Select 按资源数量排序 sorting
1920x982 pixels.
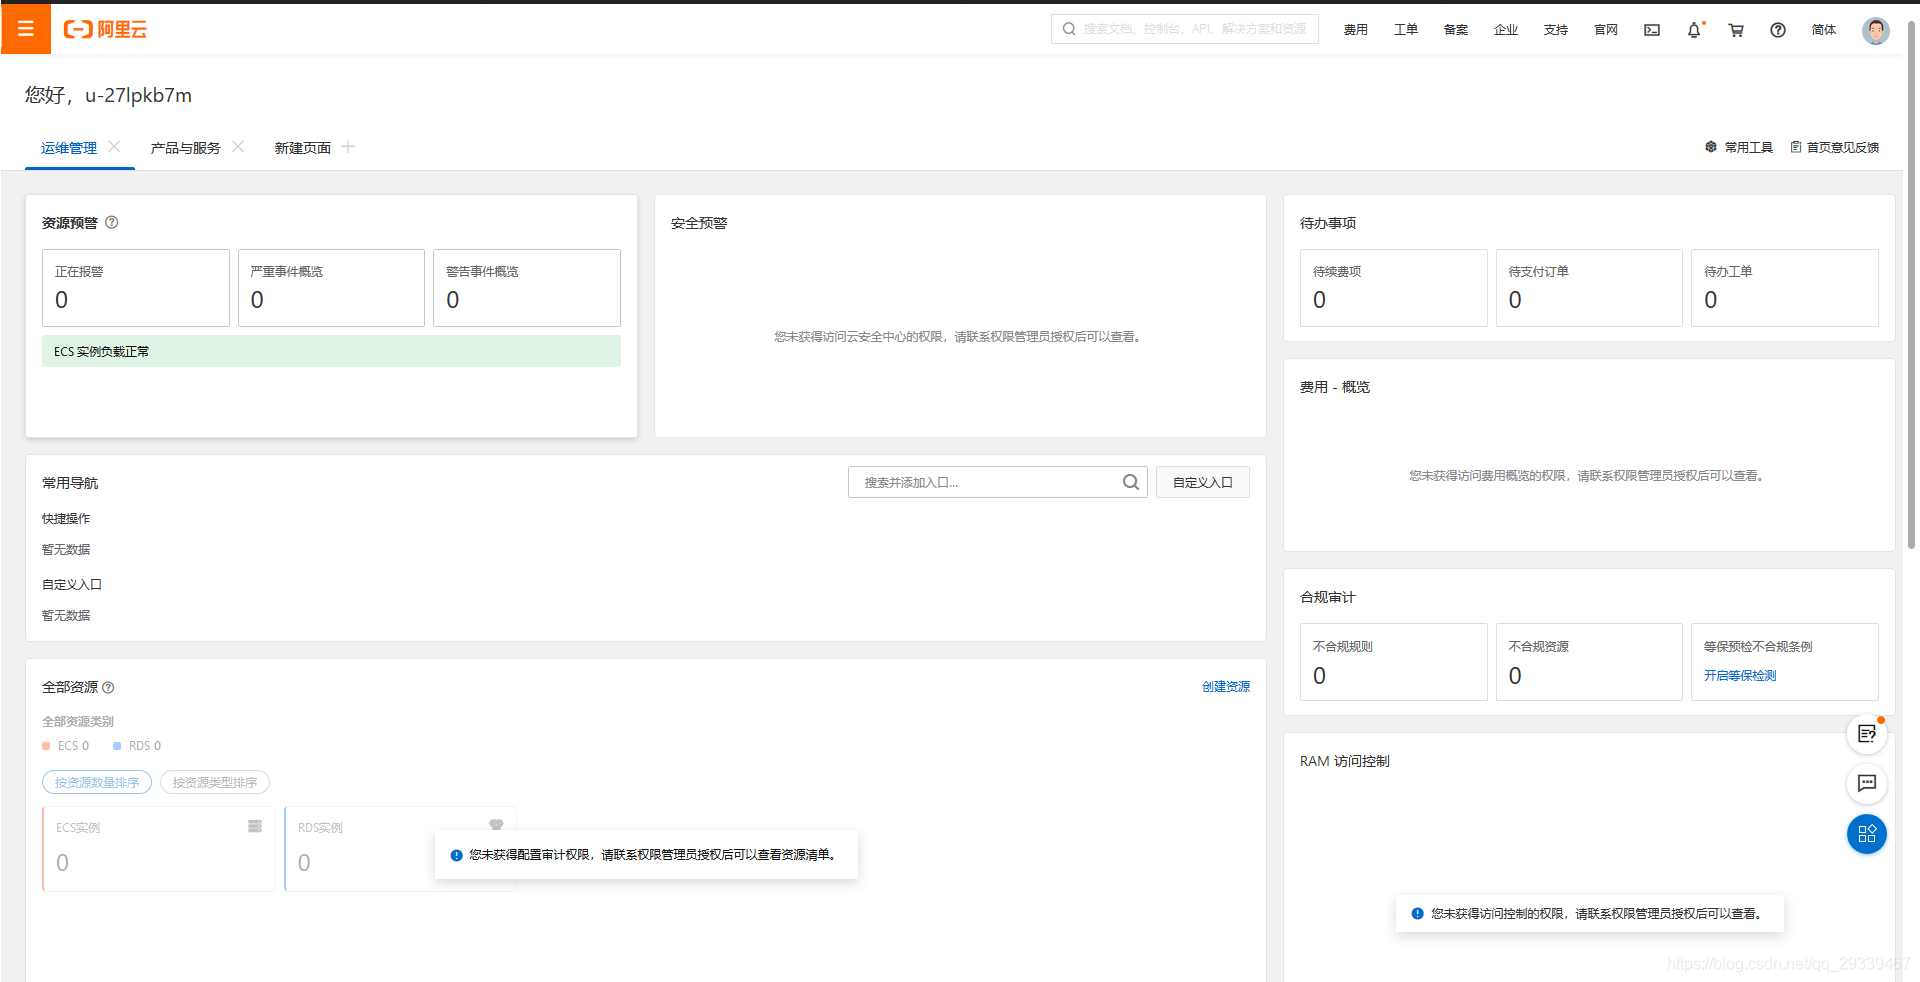click(x=97, y=782)
